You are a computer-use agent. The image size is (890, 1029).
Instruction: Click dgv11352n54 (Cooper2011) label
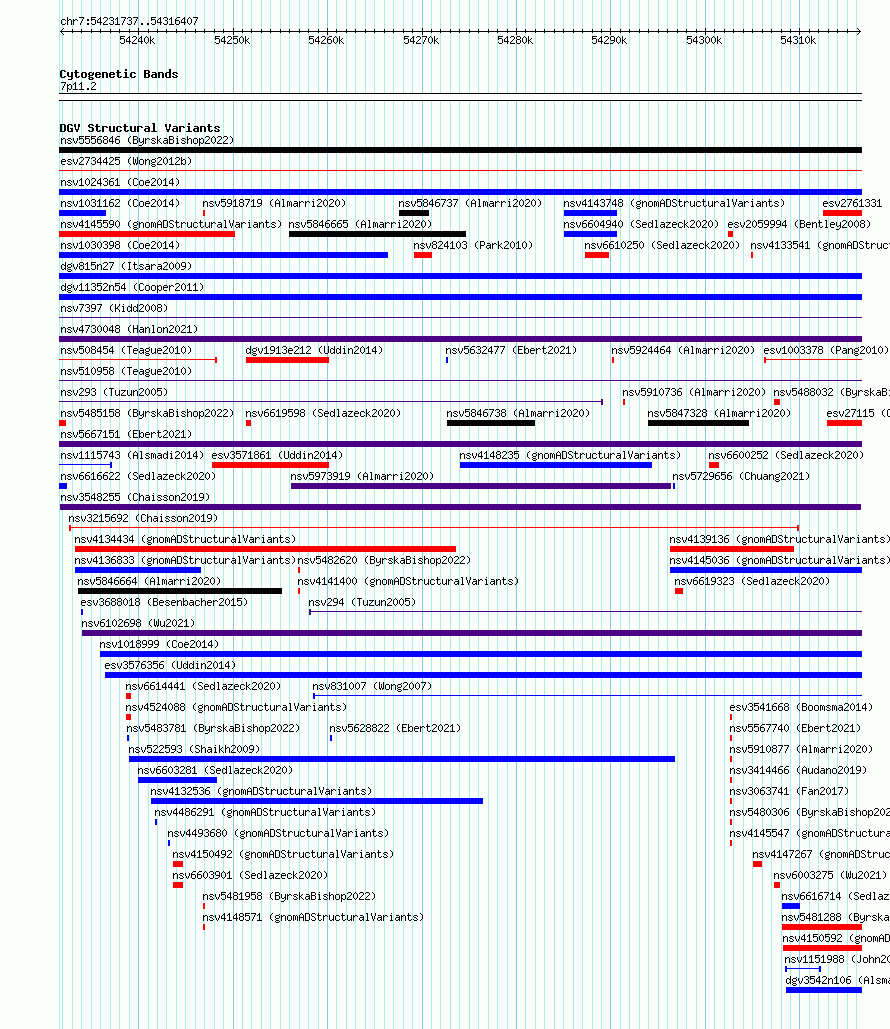pos(132,287)
